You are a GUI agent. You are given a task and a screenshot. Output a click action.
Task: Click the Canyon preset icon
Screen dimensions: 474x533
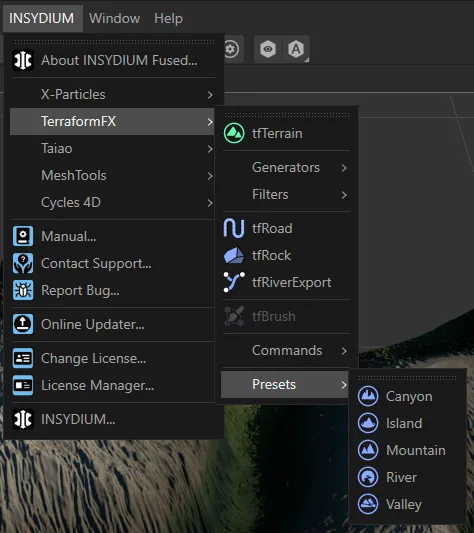(x=368, y=396)
